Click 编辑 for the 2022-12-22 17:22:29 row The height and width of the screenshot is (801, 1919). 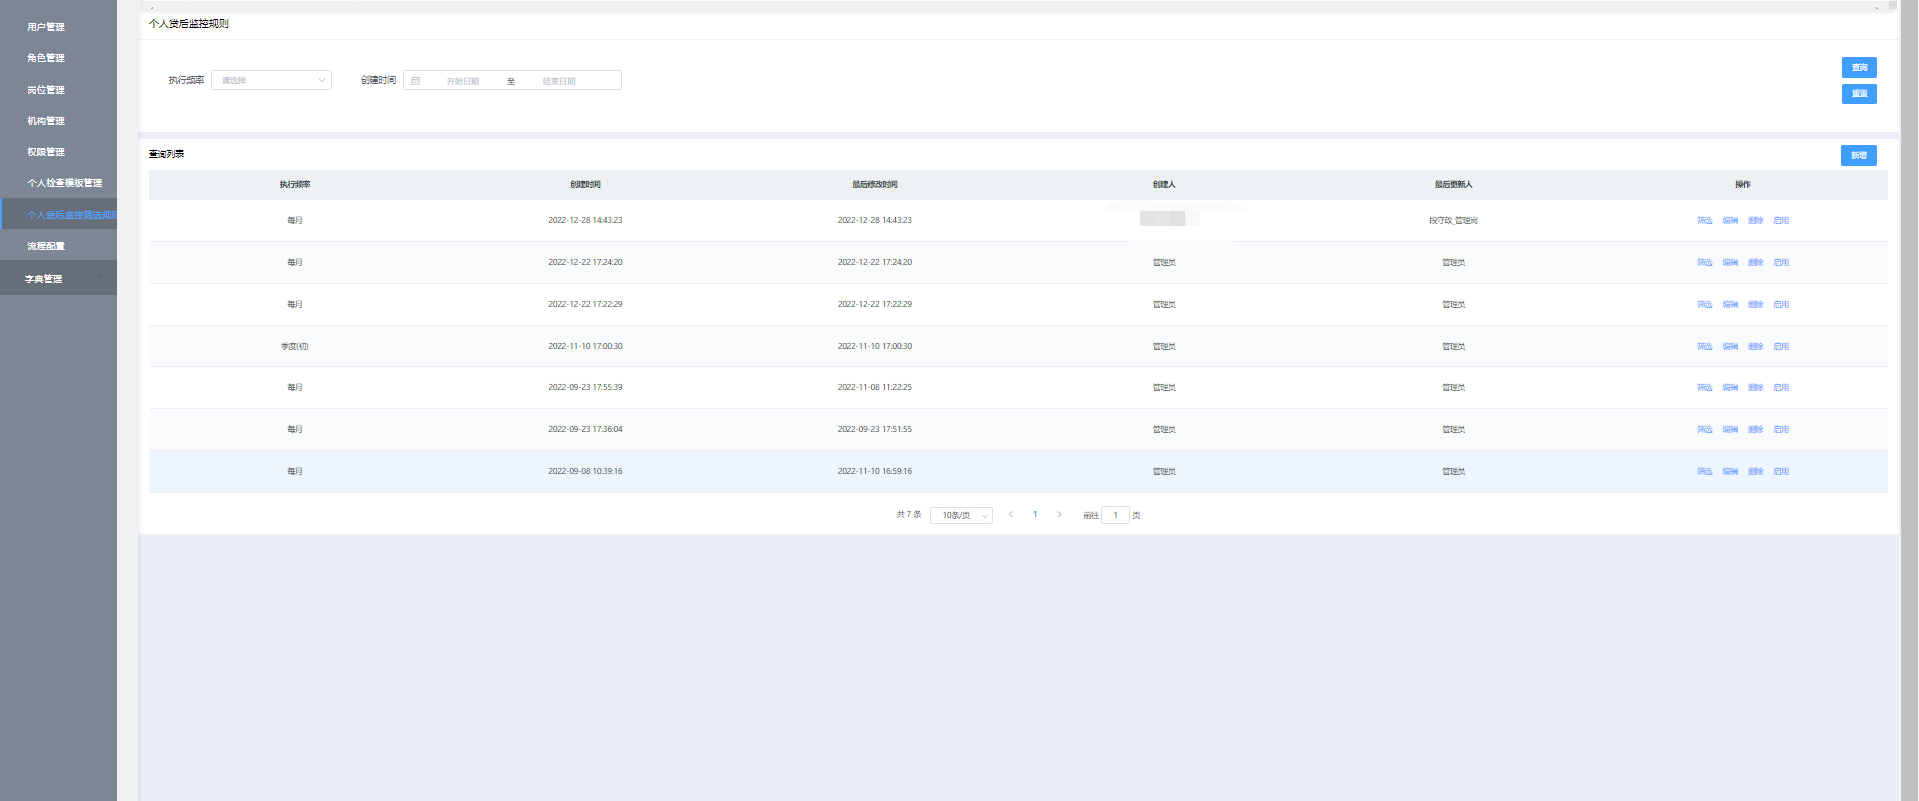point(1730,305)
